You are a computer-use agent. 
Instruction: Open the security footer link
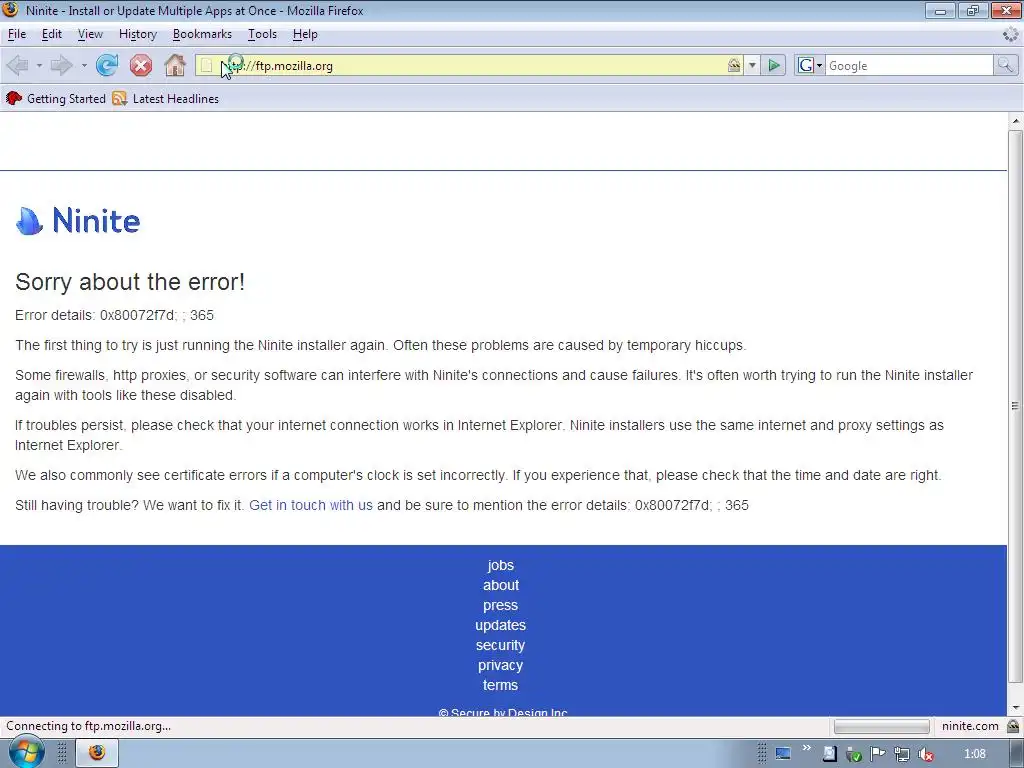[500, 645]
